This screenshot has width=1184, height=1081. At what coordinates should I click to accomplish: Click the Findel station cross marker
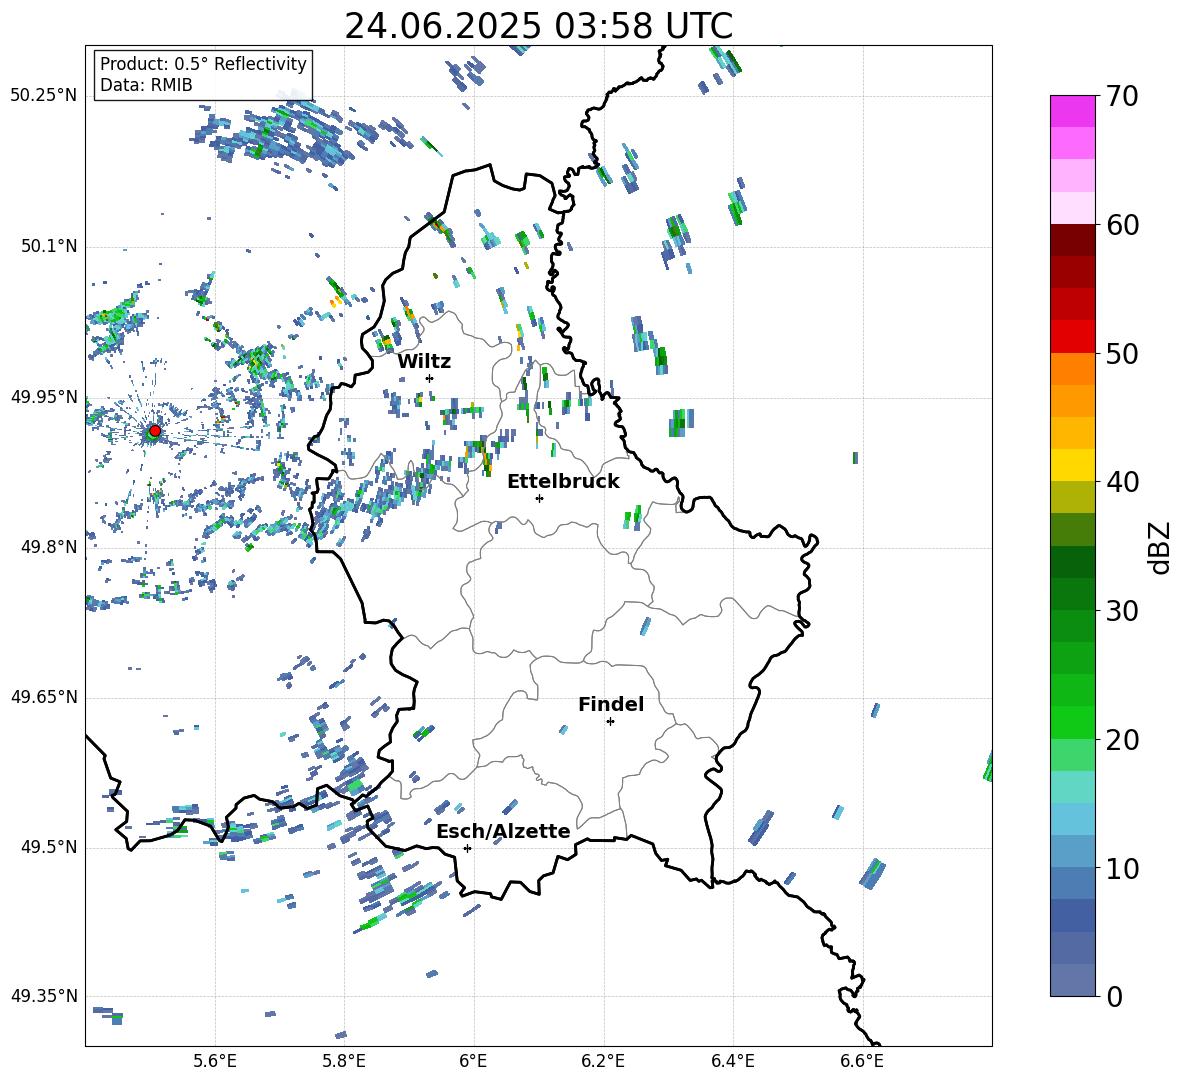tap(610, 722)
